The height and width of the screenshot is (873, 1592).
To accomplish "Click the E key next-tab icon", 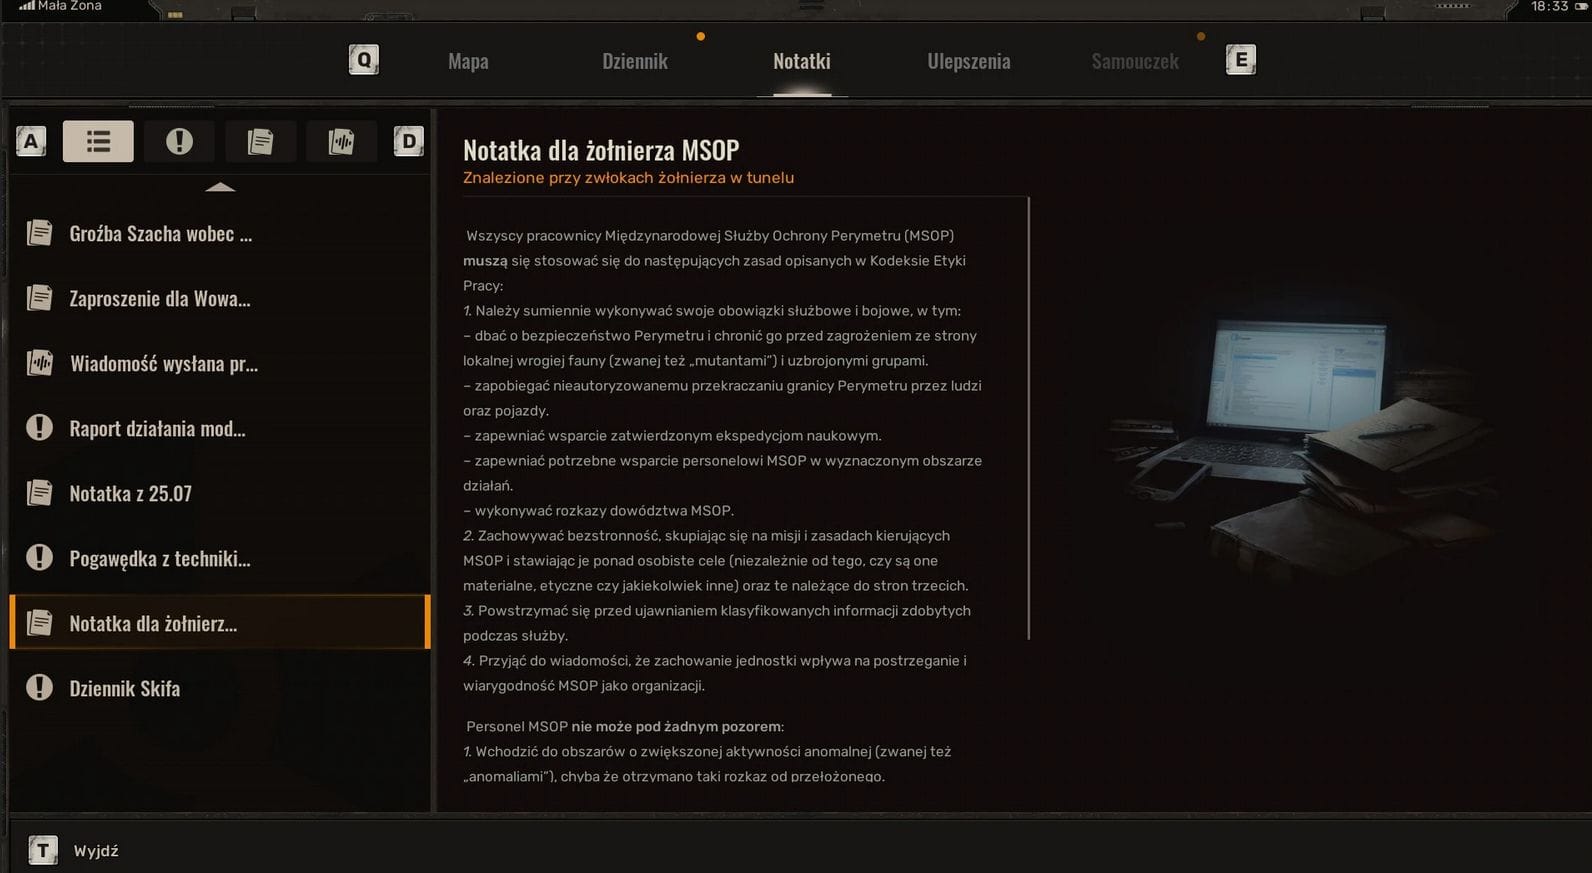I will [1241, 60].
